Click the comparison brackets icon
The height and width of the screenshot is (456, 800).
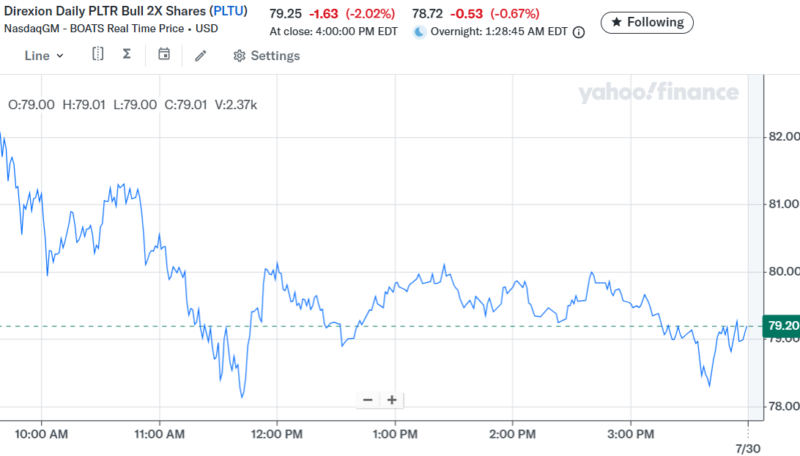point(97,55)
